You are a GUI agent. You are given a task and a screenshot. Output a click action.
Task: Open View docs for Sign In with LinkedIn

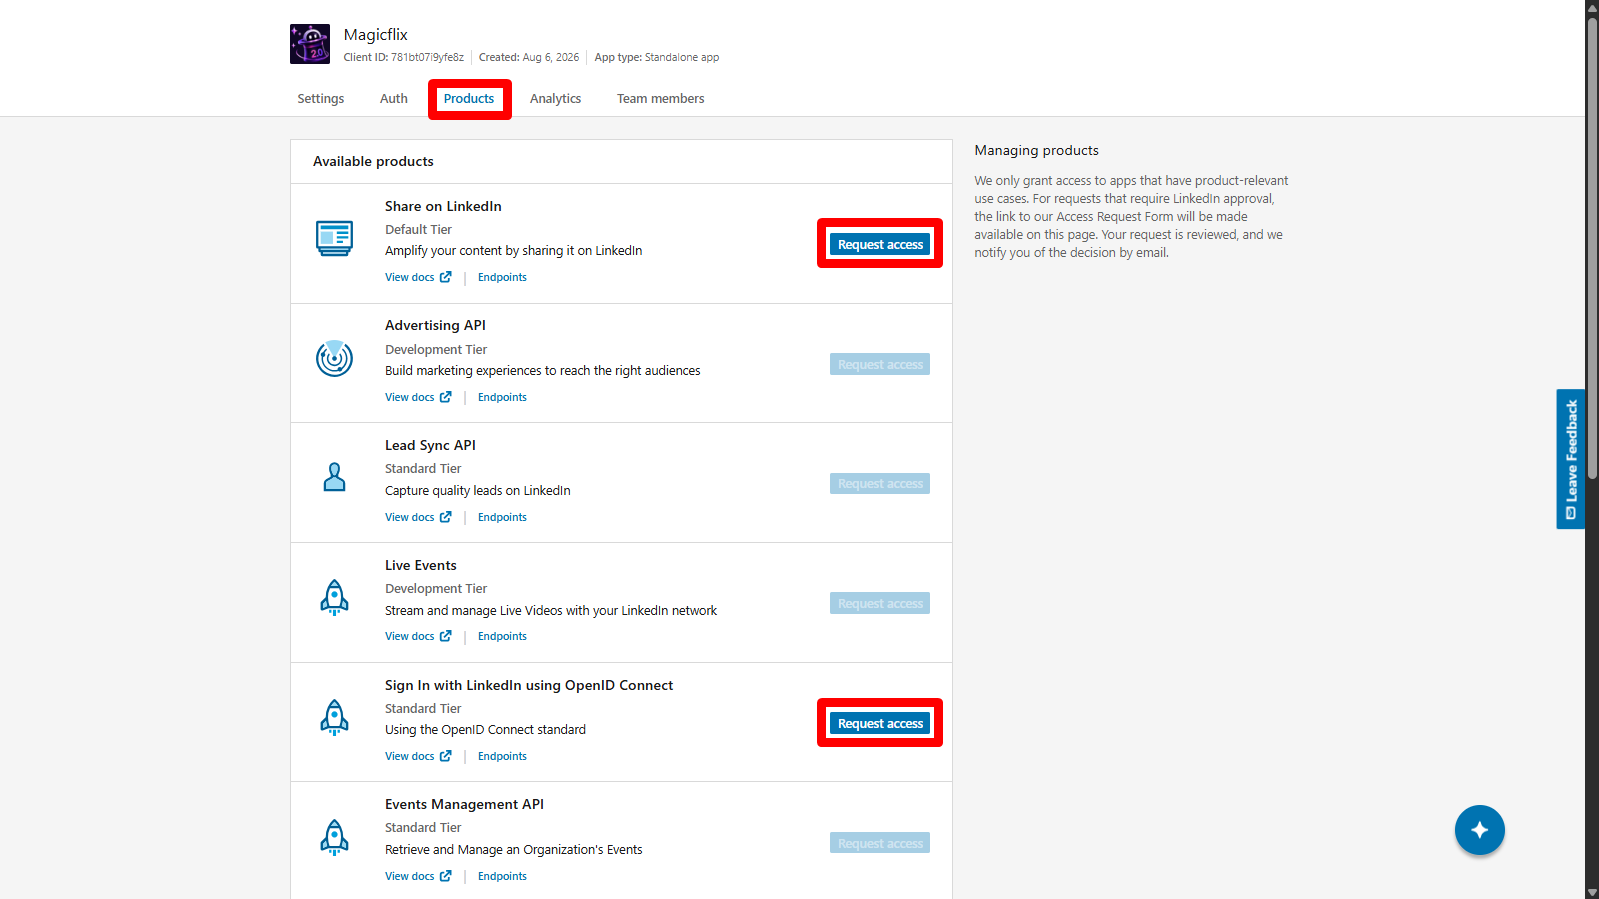tap(418, 756)
